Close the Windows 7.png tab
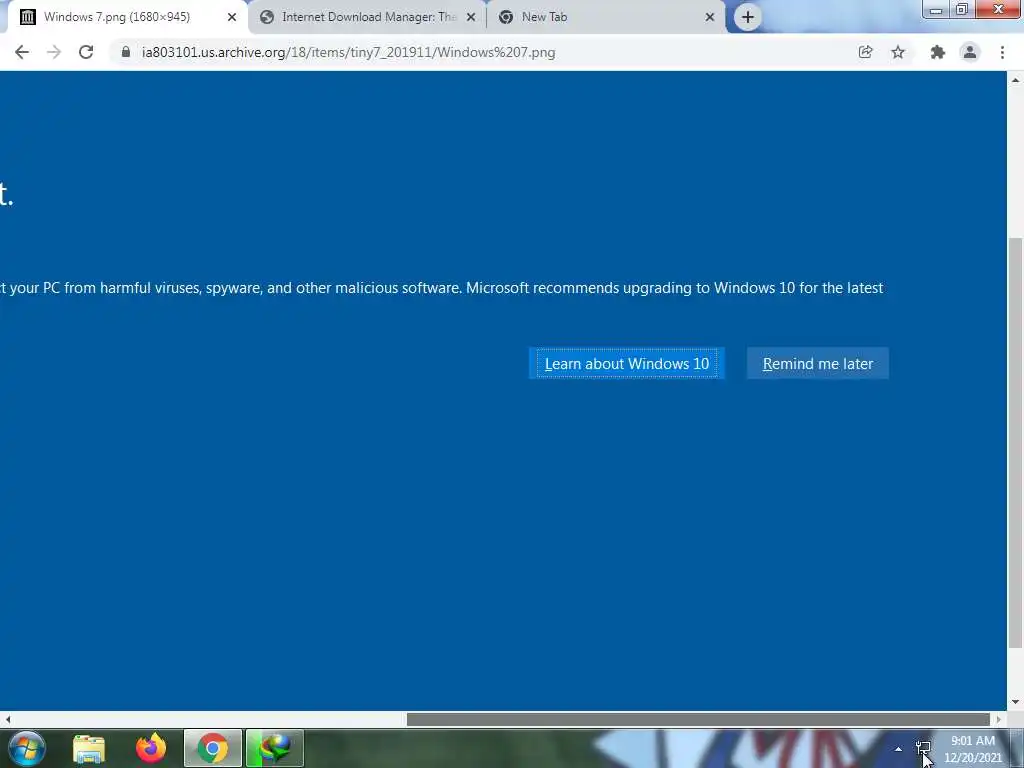1024x768 pixels. [x=232, y=17]
